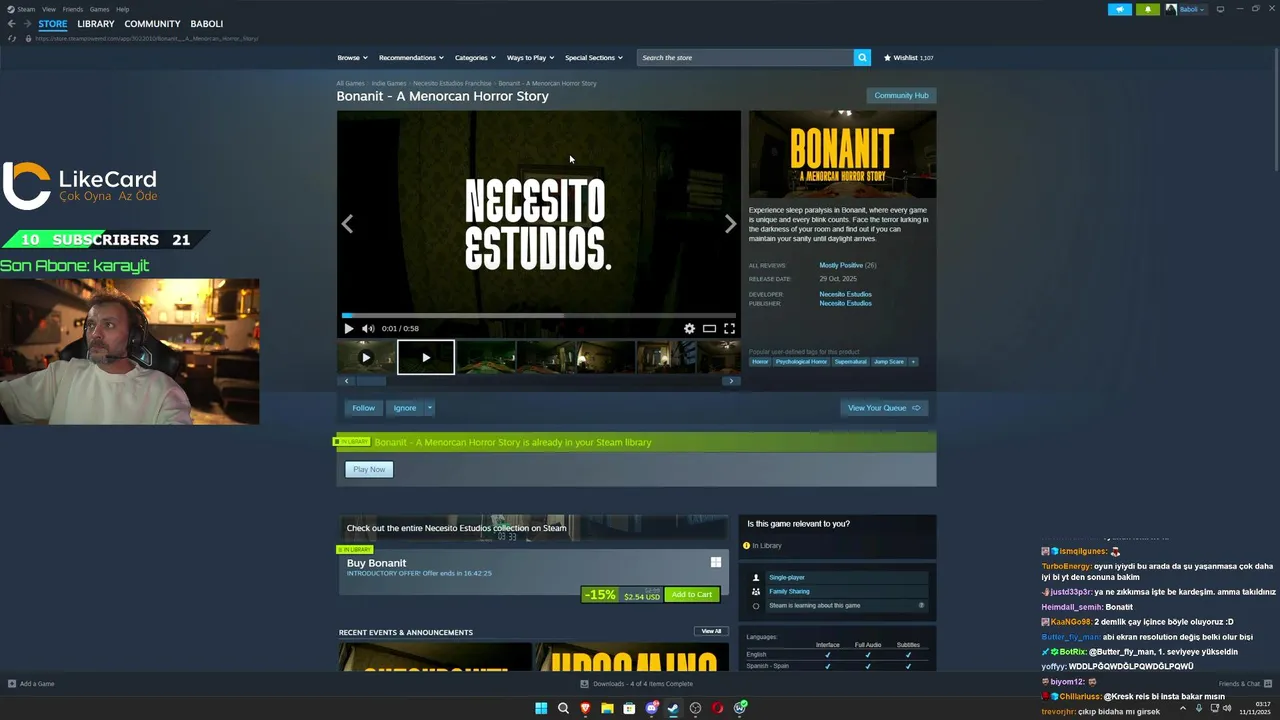The height and width of the screenshot is (720, 1280).
Task: Click Add a Game plus icon
Action: (x=12, y=684)
